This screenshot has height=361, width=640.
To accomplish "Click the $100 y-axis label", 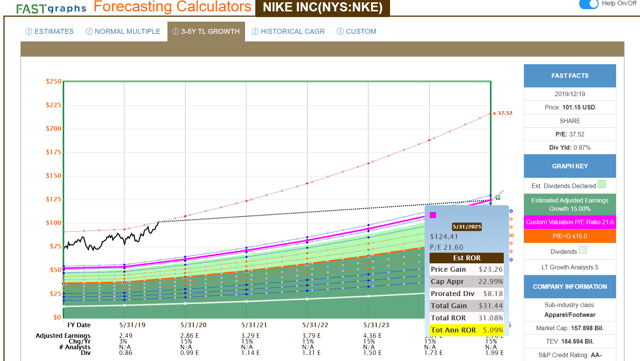I will click(53, 223).
